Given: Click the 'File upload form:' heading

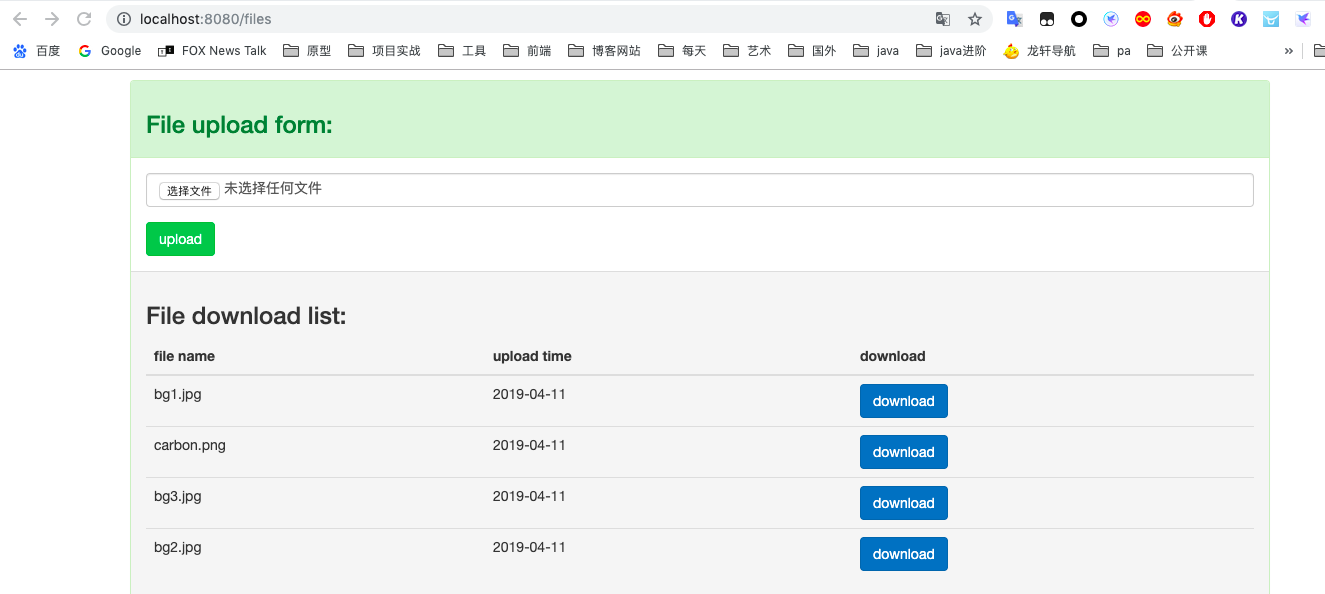Looking at the screenshot, I should [239, 125].
